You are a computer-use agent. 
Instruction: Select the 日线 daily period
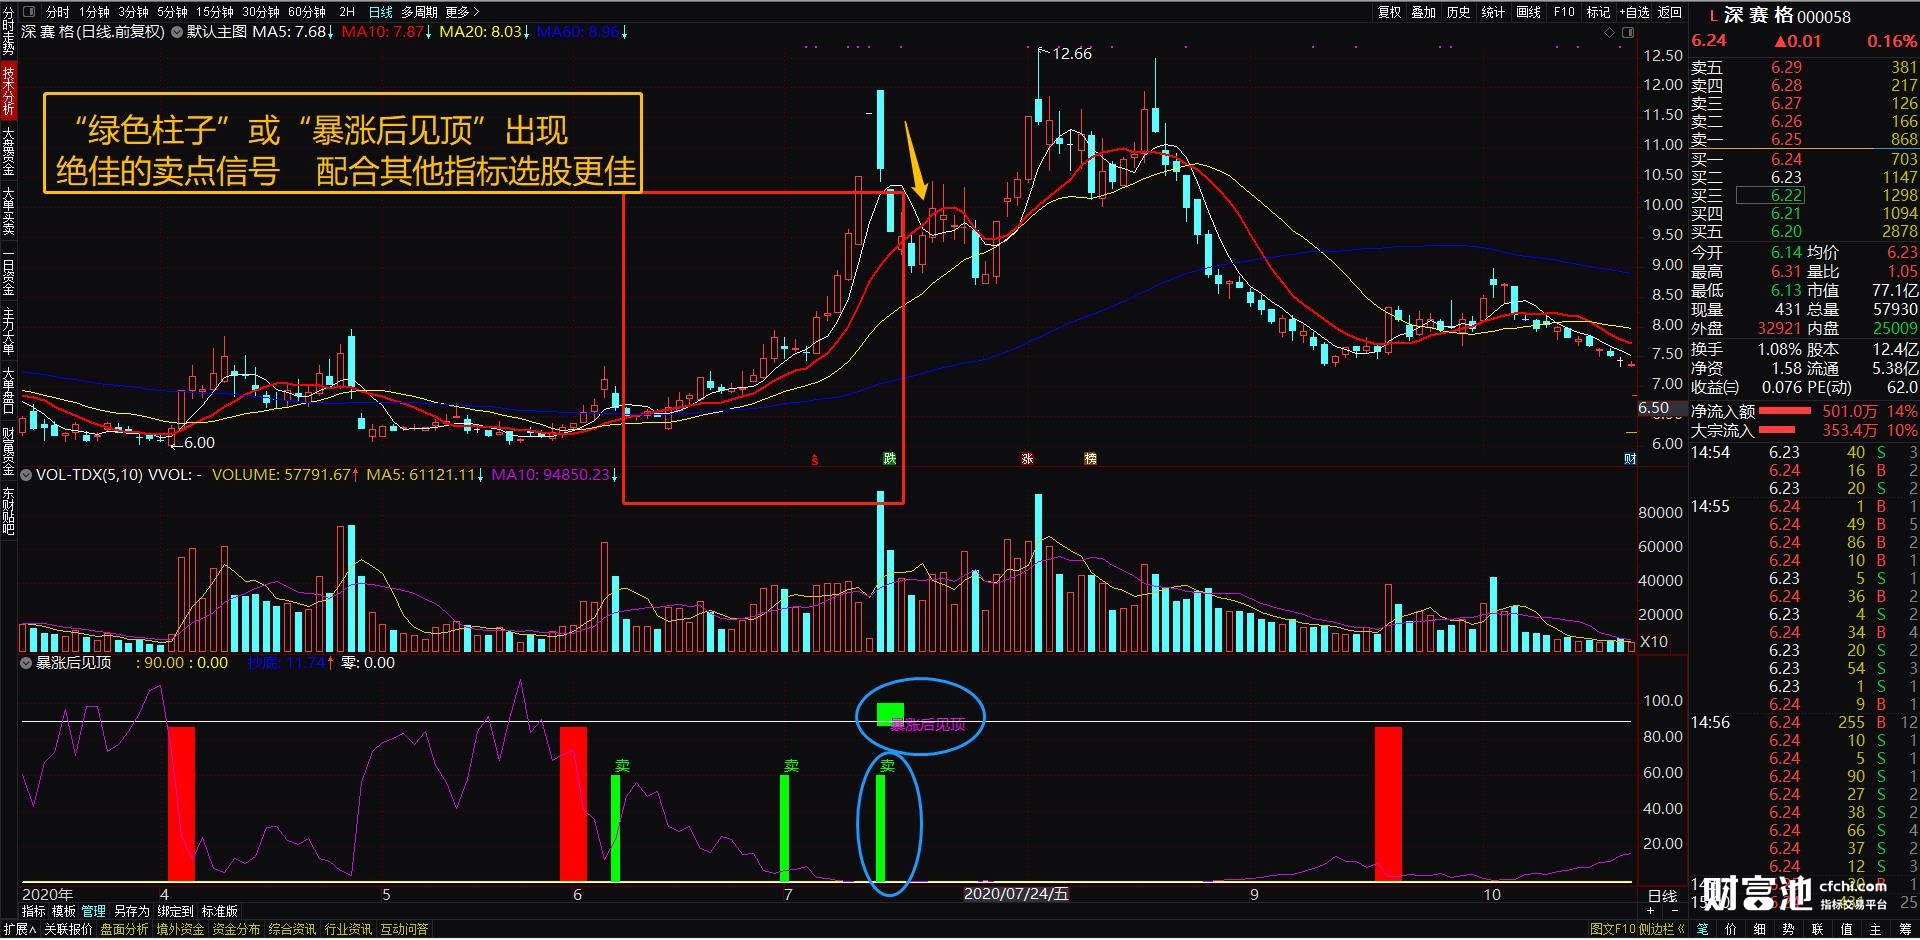point(381,12)
